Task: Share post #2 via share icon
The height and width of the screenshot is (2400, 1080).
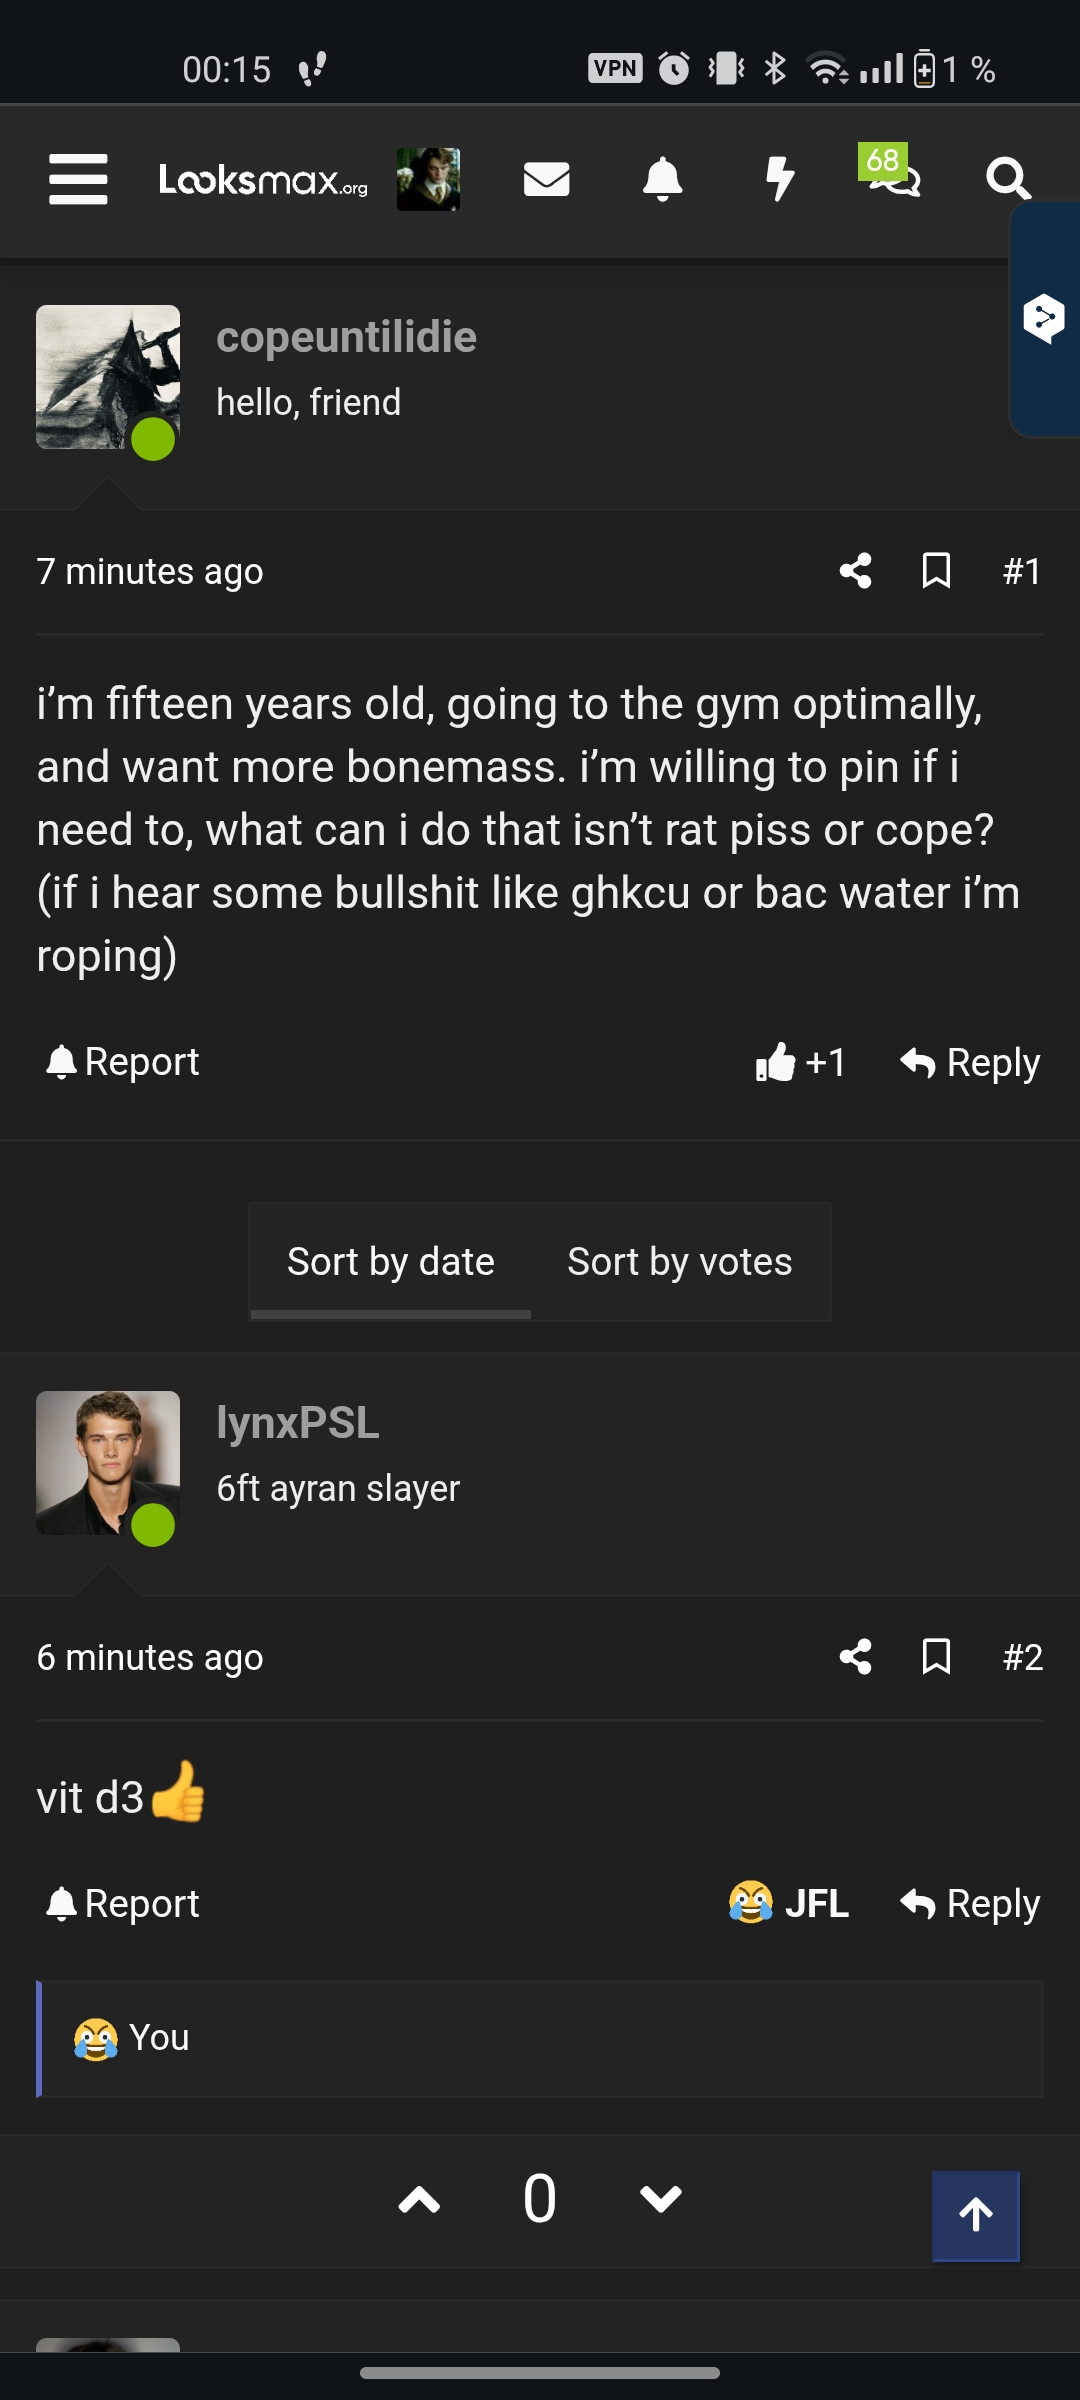Action: pyautogui.click(x=855, y=1657)
